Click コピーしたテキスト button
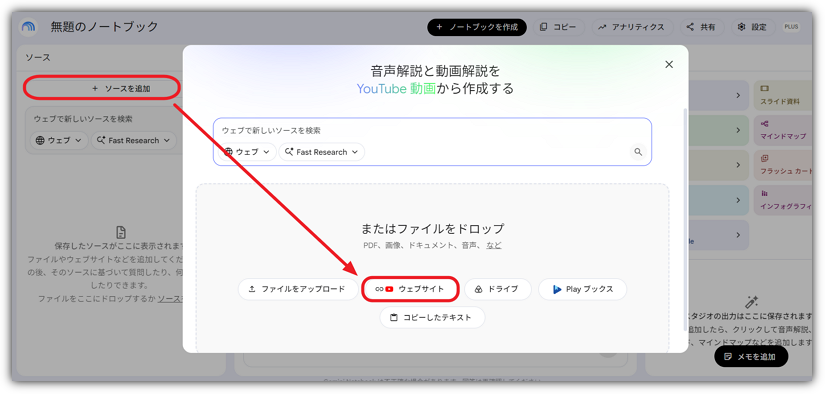825x394 pixels. [432, 318]
